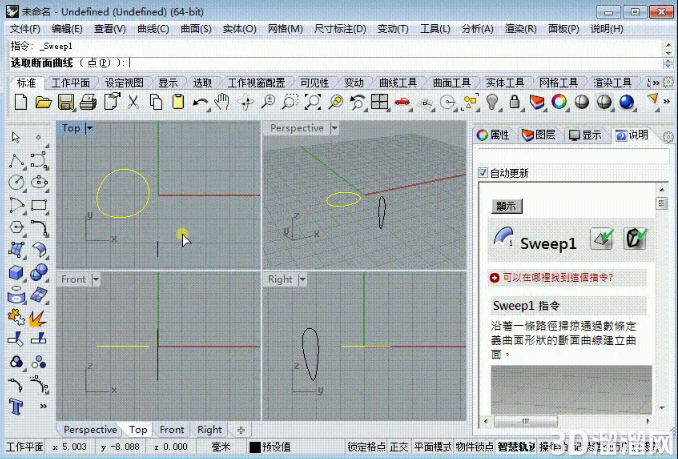Click the Paste clipboard icon

(x=178, y=102)
